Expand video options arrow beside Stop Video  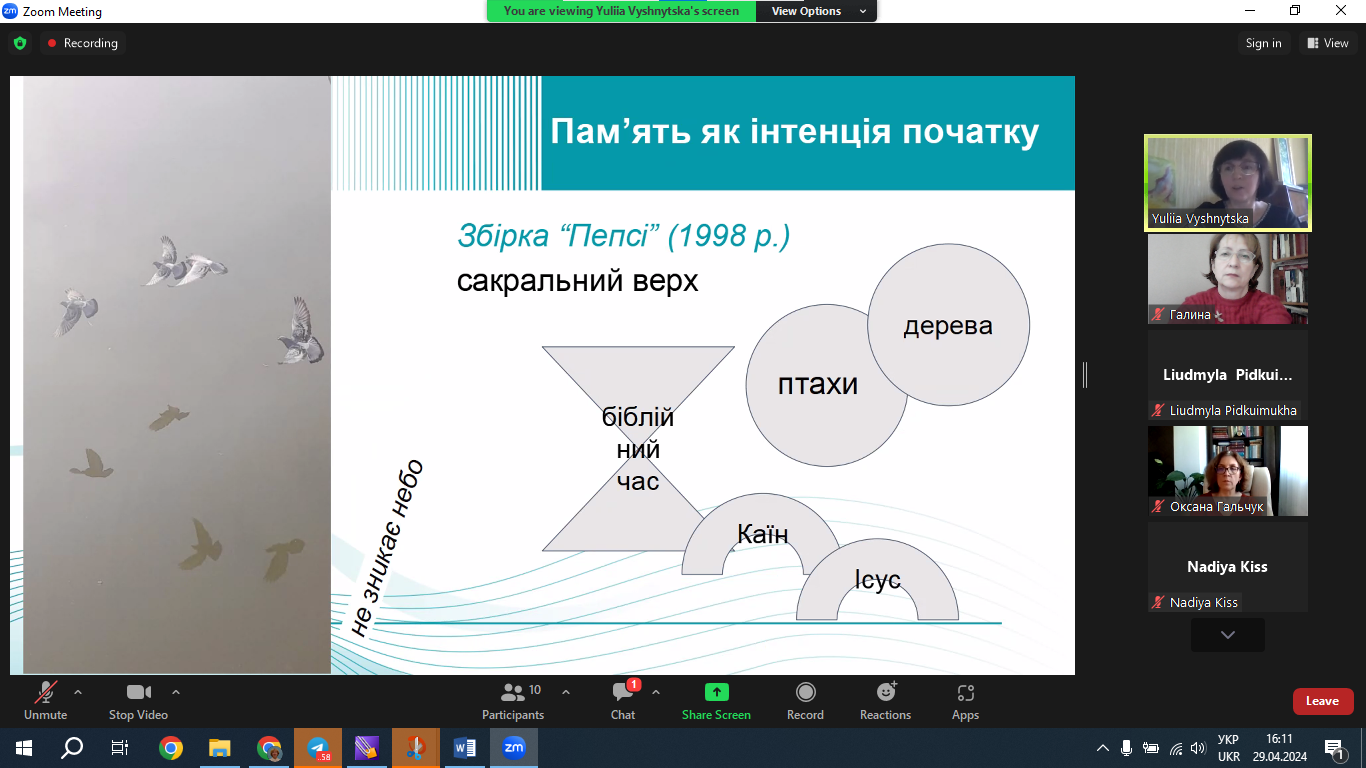point(176,692)
